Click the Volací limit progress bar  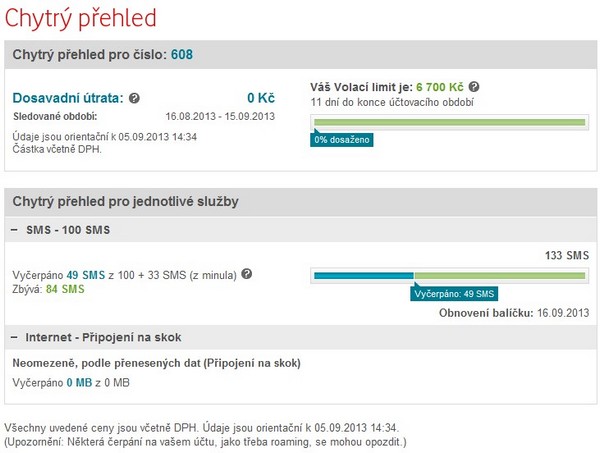pos(450,122)
